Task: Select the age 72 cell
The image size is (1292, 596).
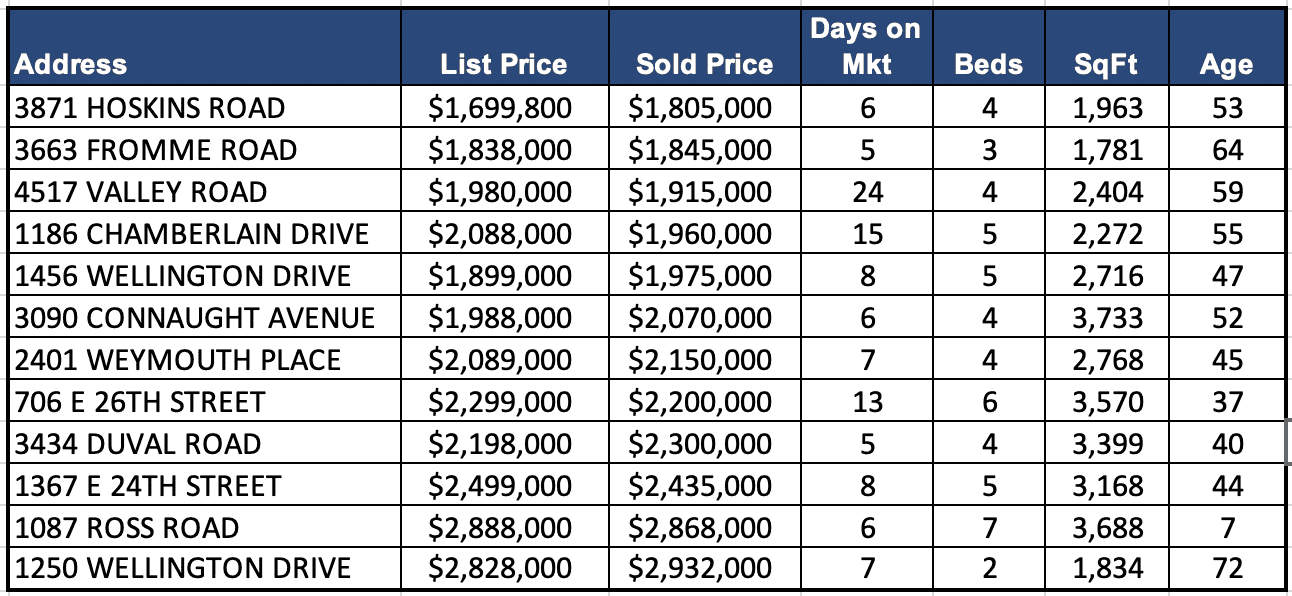Action: (1227, 569)
